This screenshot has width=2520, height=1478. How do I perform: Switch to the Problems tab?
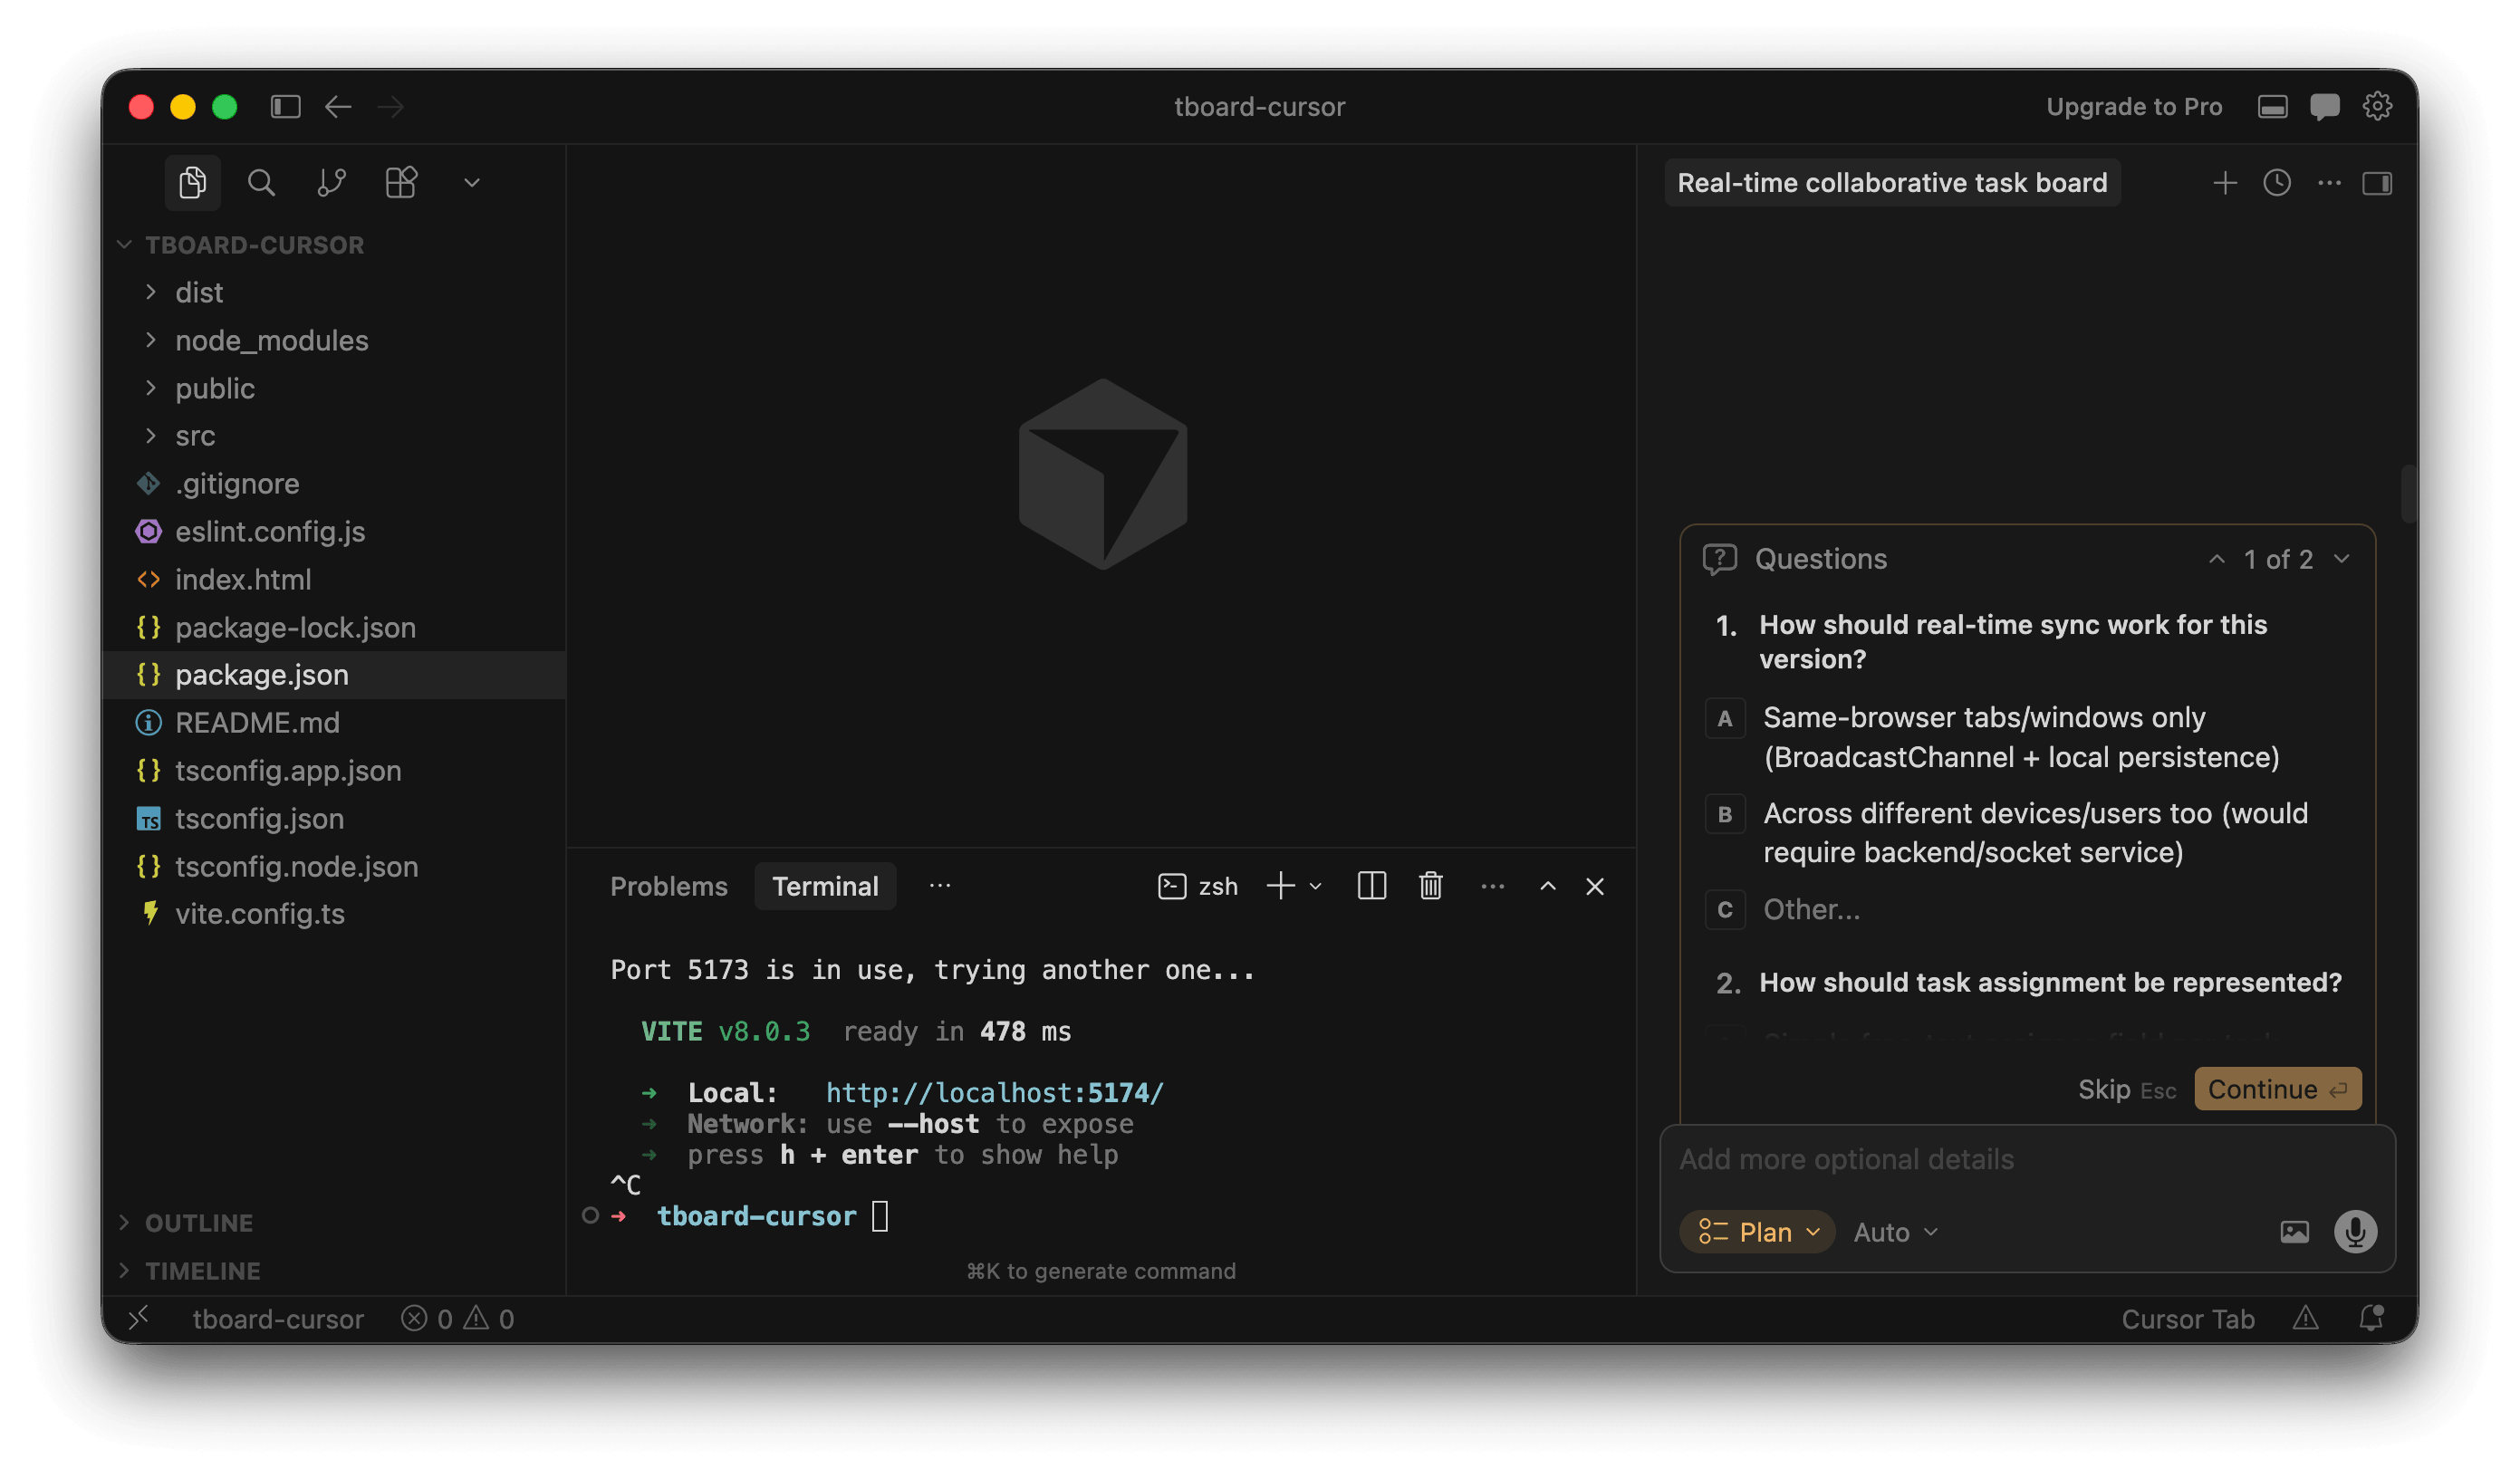669,887
